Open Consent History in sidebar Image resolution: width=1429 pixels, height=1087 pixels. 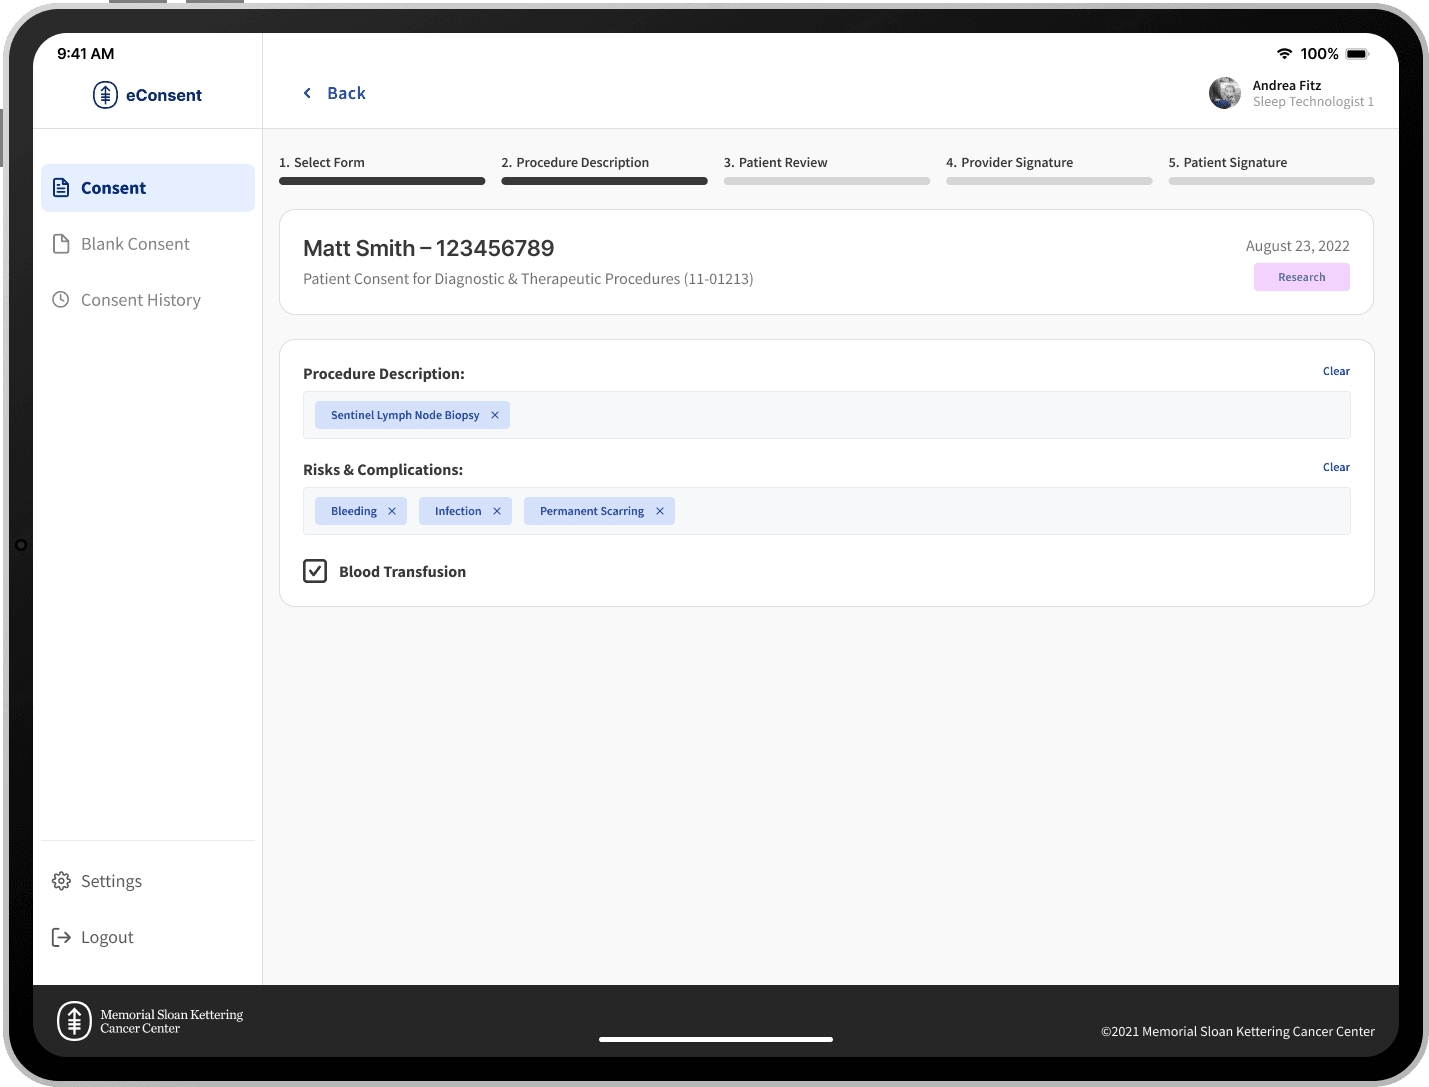[140, 300]
